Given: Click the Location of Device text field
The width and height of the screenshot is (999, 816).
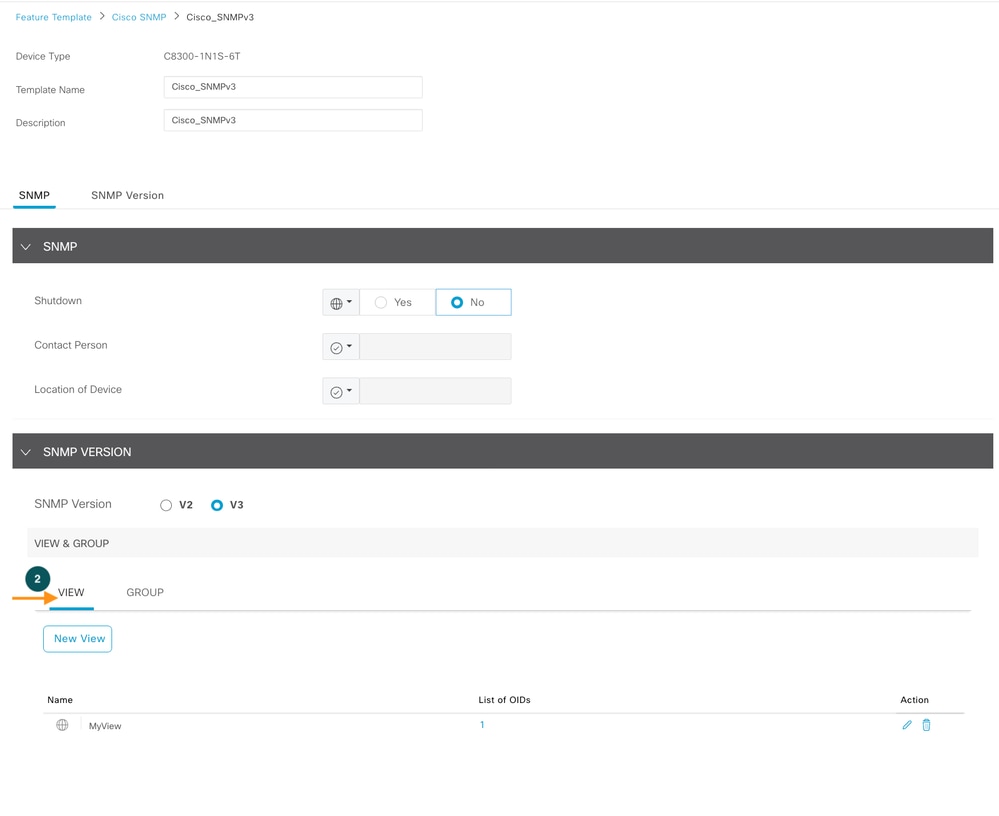Looking at the screenshot, I should 435,391.
